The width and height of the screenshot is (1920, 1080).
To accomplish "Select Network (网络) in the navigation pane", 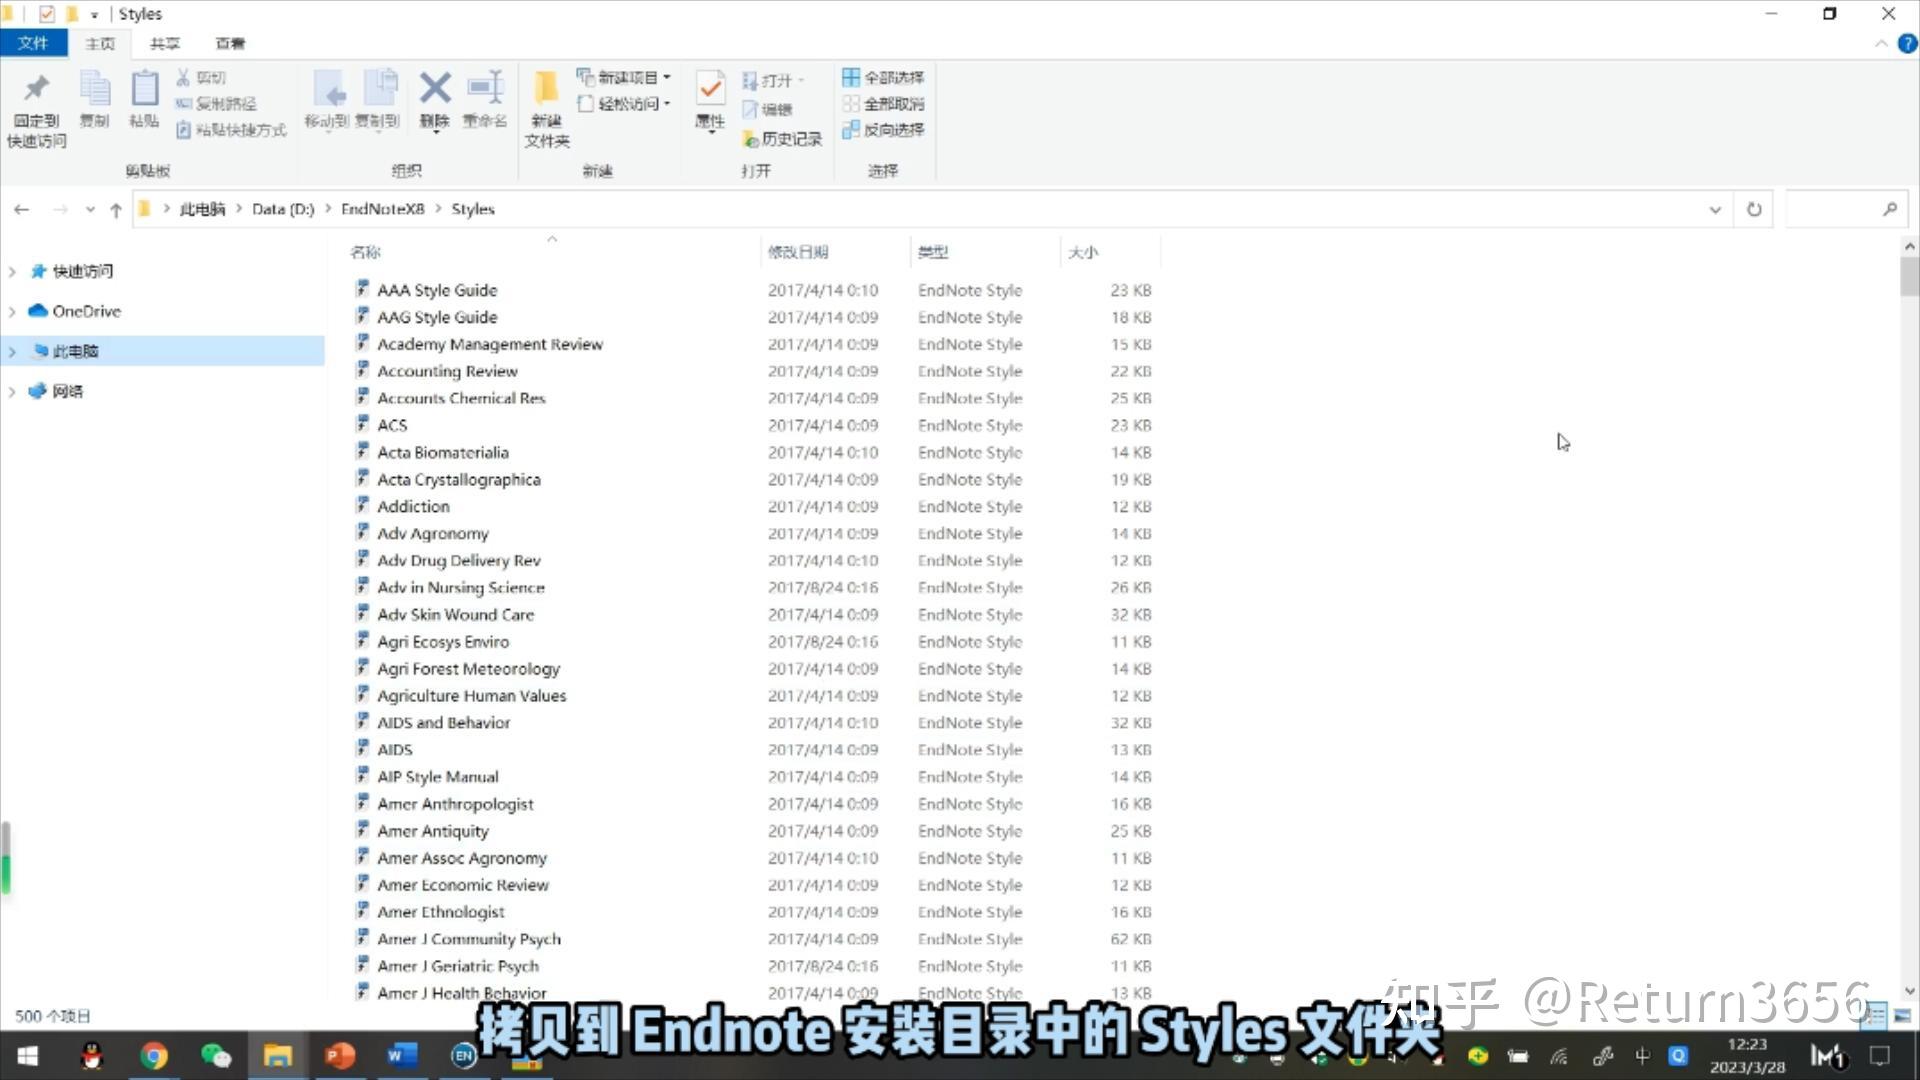I will click(67, 391).
